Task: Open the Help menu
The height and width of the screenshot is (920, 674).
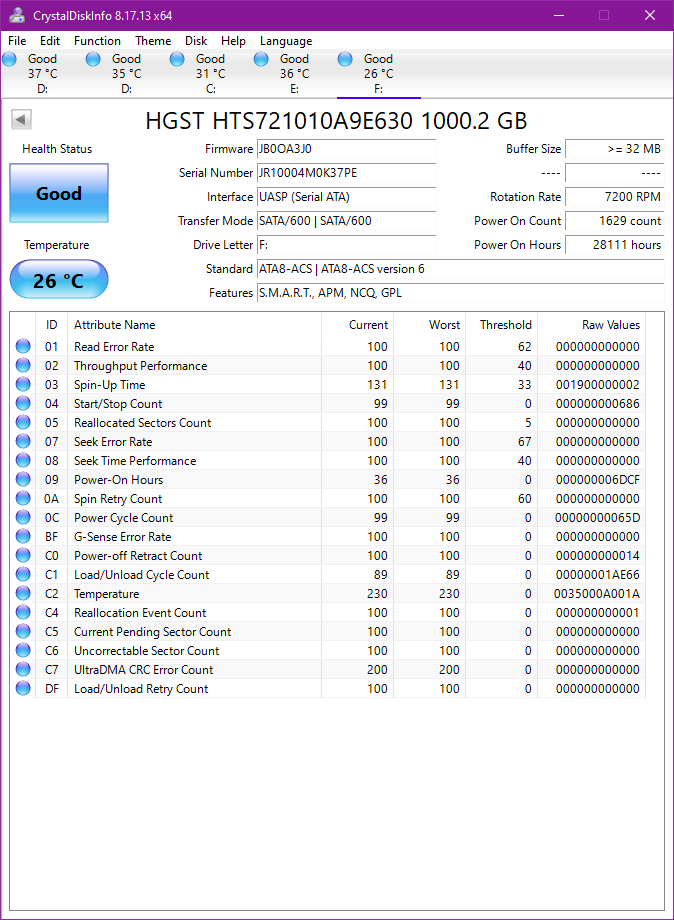Action: point(233,40)
